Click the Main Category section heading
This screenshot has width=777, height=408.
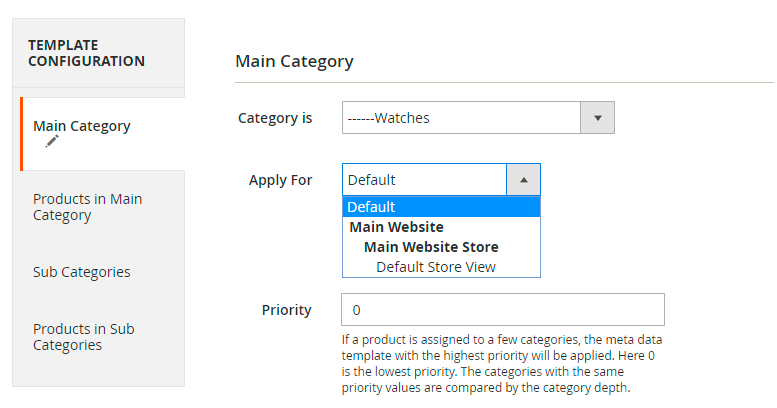tap(294, 61)
